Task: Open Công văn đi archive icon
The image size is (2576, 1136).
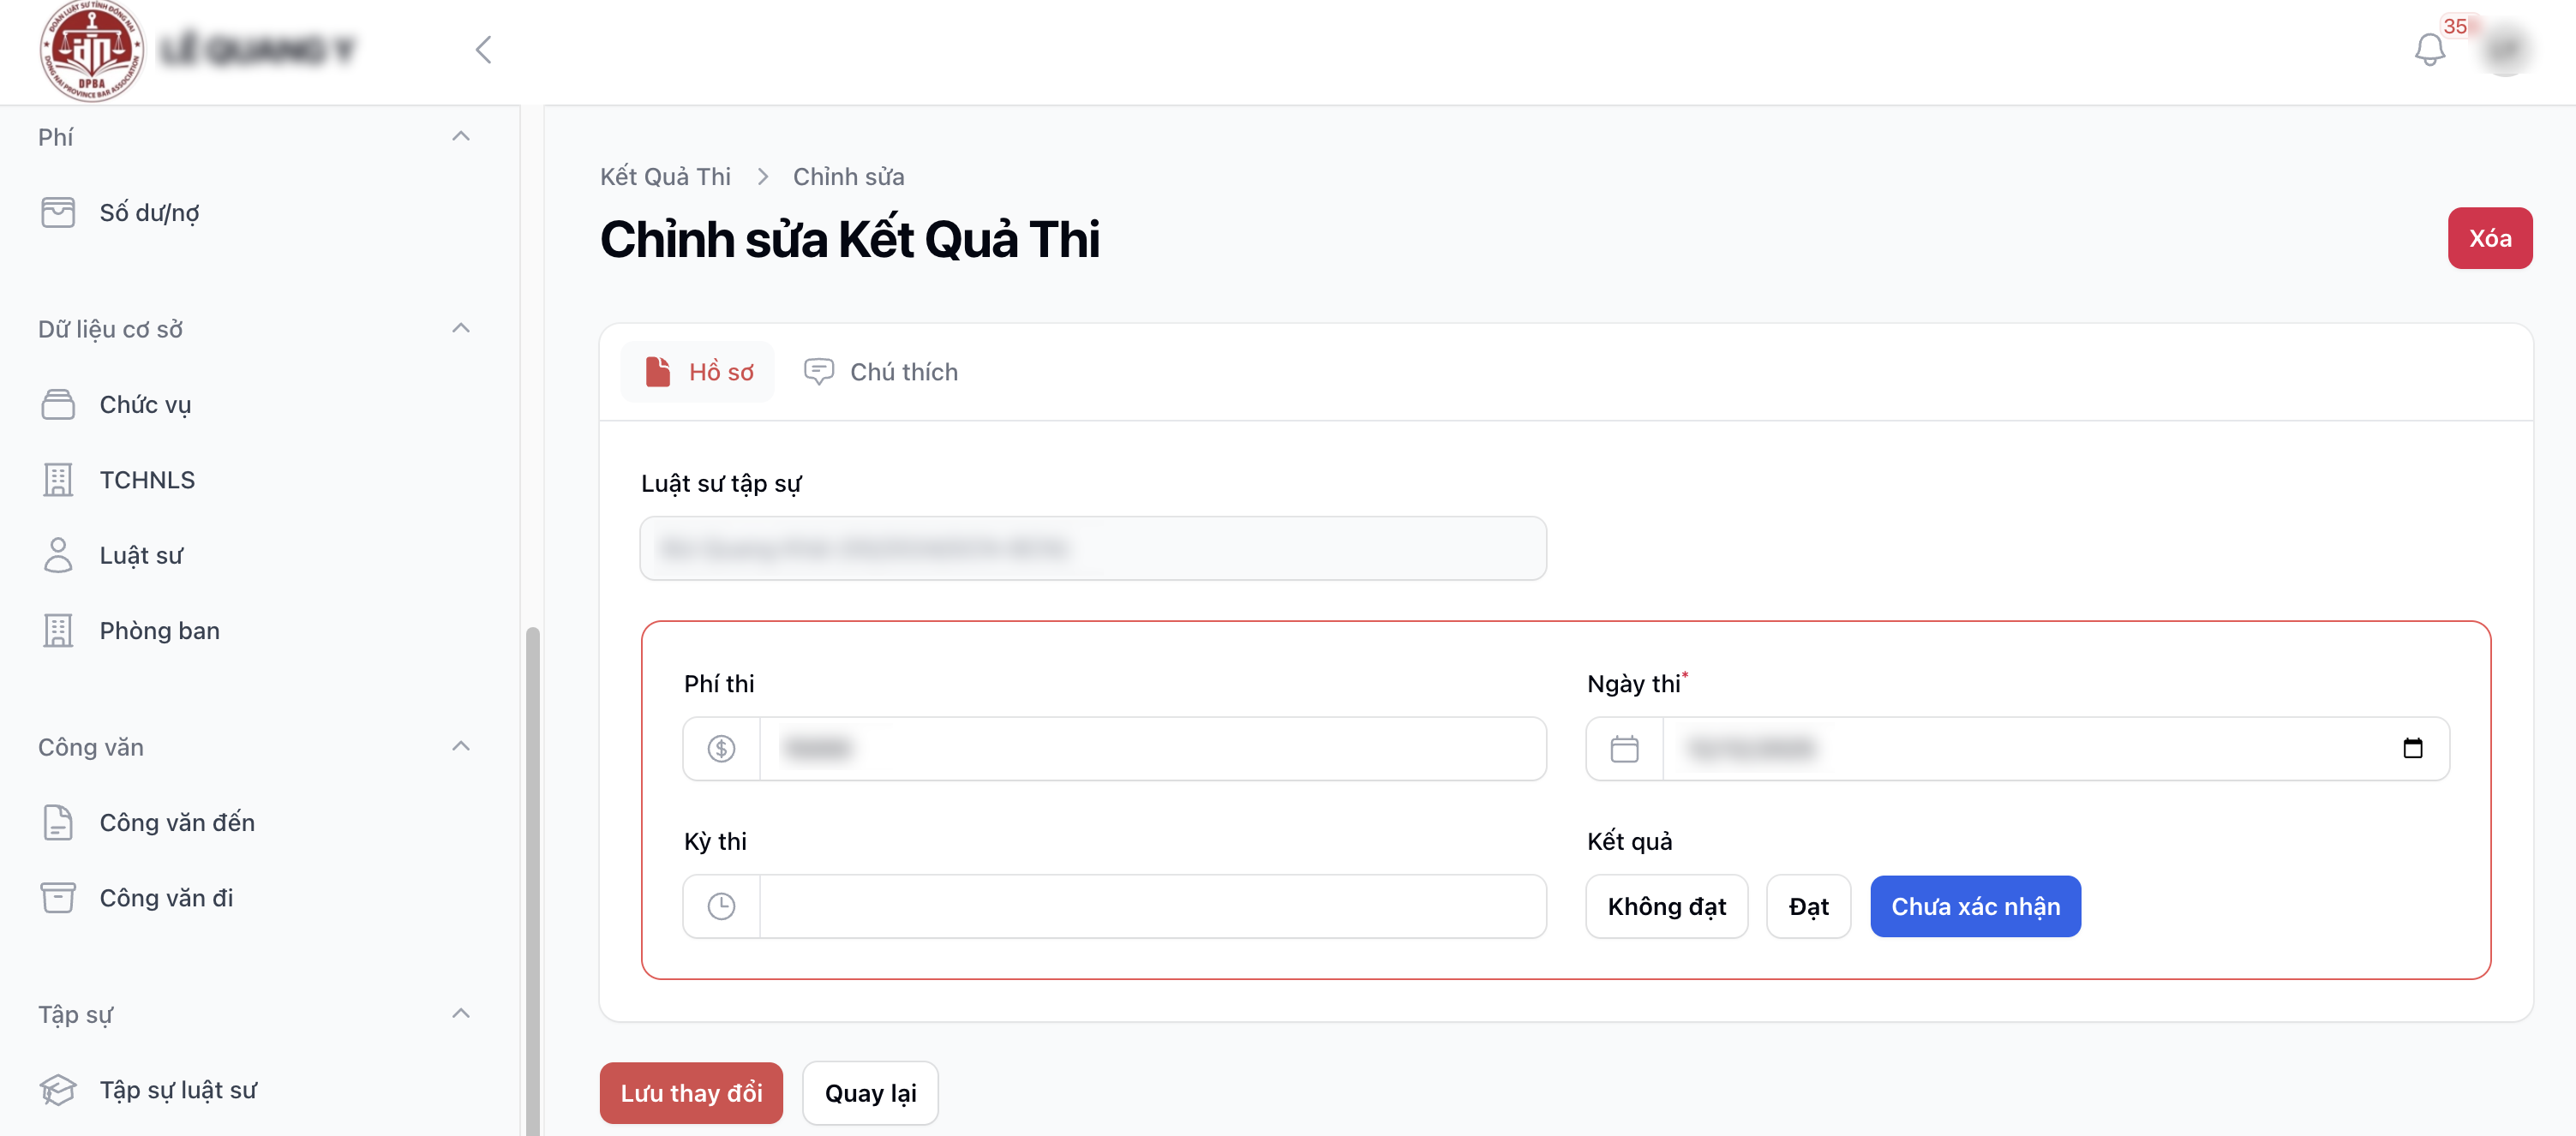Action: (x=58, y=898)
